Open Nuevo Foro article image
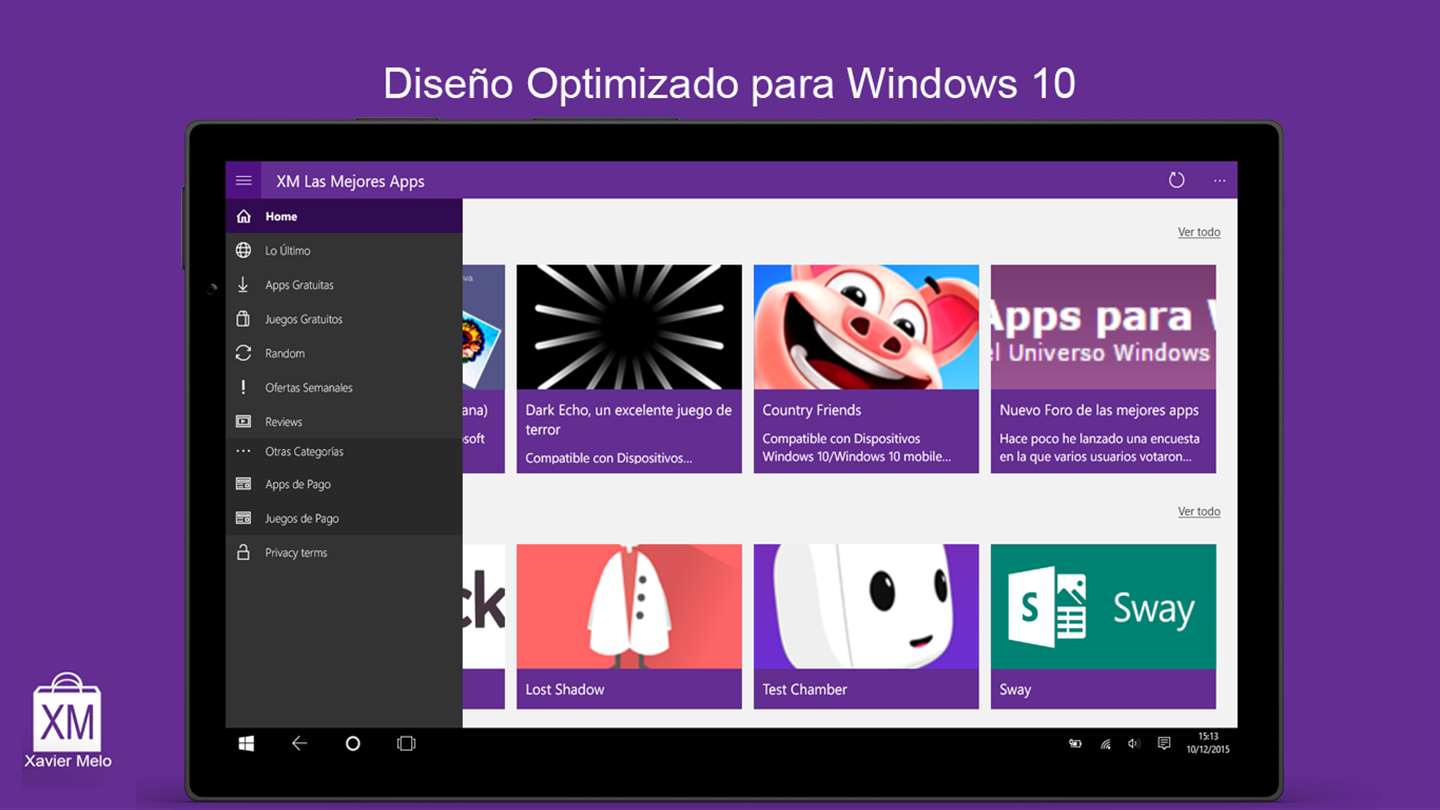The width and height of the screenshot is (1440, 810). pyautogui.click(x=1103, y=327)
